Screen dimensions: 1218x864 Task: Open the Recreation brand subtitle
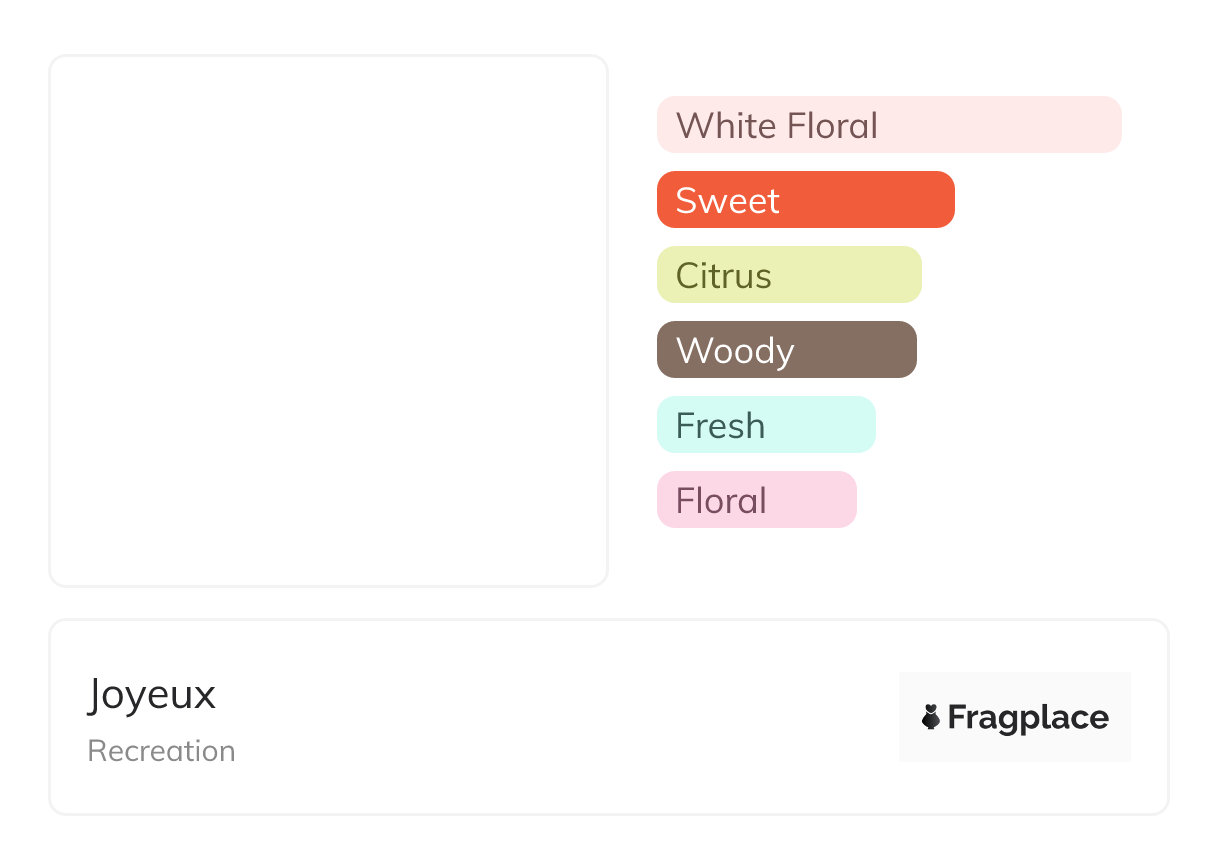161,751
